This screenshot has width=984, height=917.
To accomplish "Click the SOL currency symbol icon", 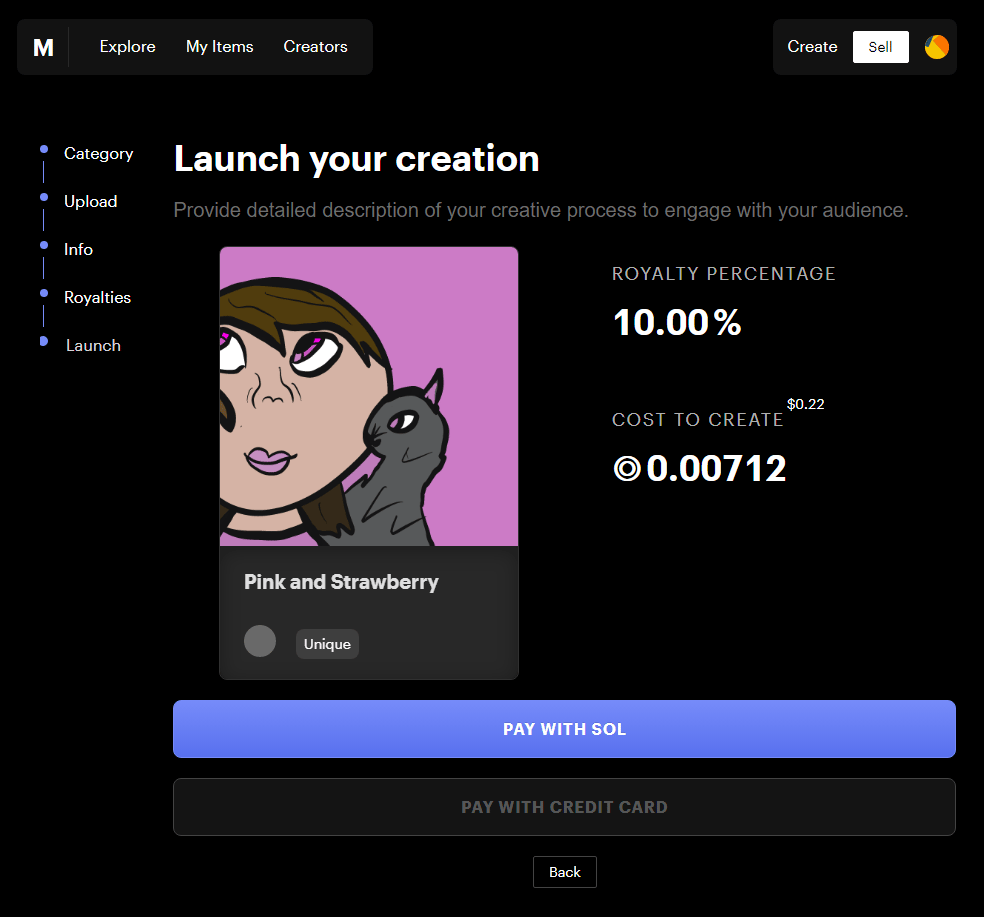I will tap(627, 468).
